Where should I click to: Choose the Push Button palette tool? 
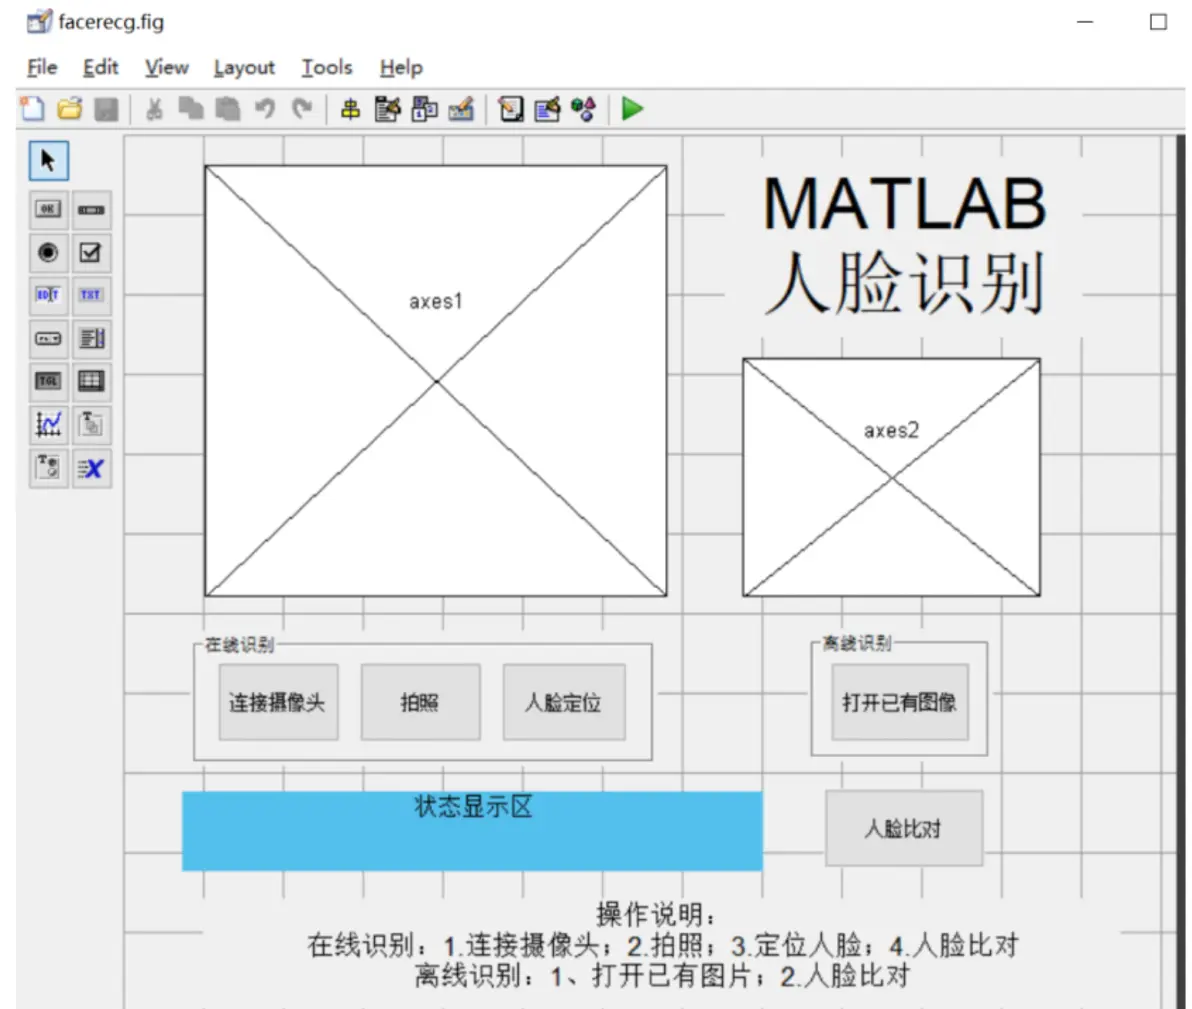48,209
